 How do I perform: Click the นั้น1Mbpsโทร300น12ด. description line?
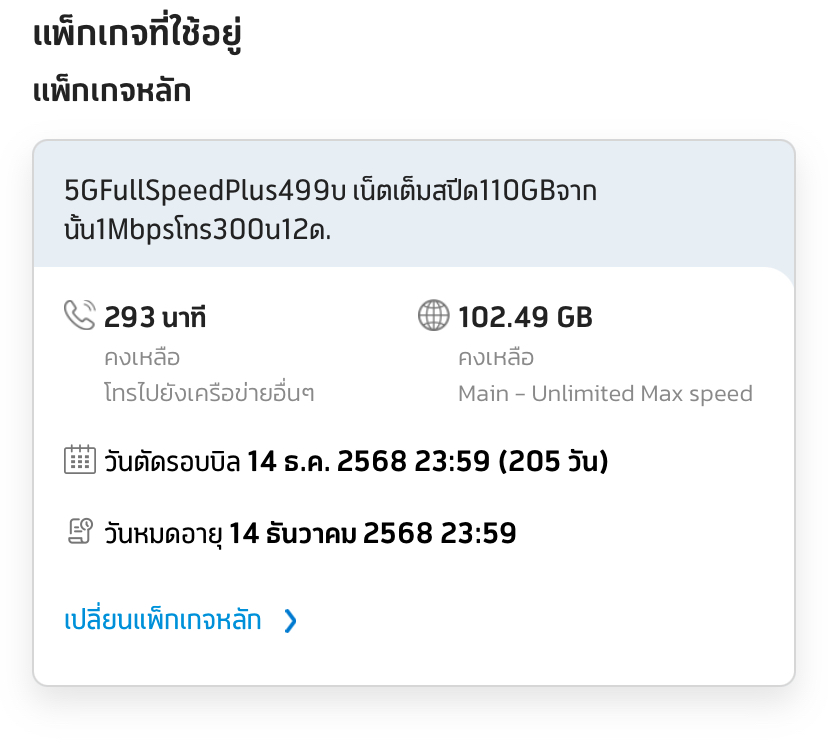[x=197, y=229]
